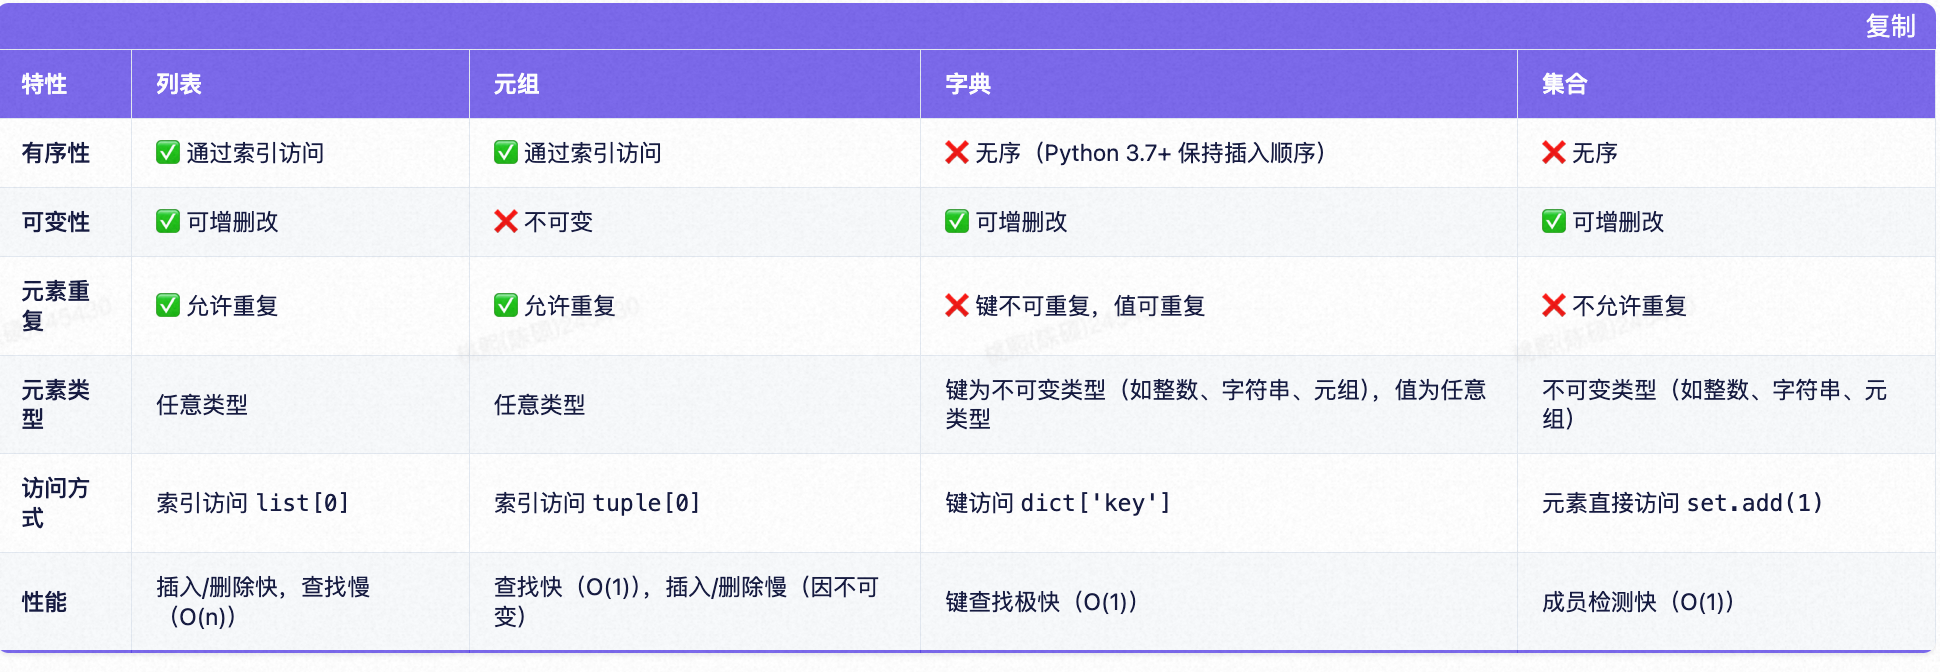The width and height of the screenshot is (1940, 672).
Task: Click the 复制 copy button
Action: point(1890,26)
